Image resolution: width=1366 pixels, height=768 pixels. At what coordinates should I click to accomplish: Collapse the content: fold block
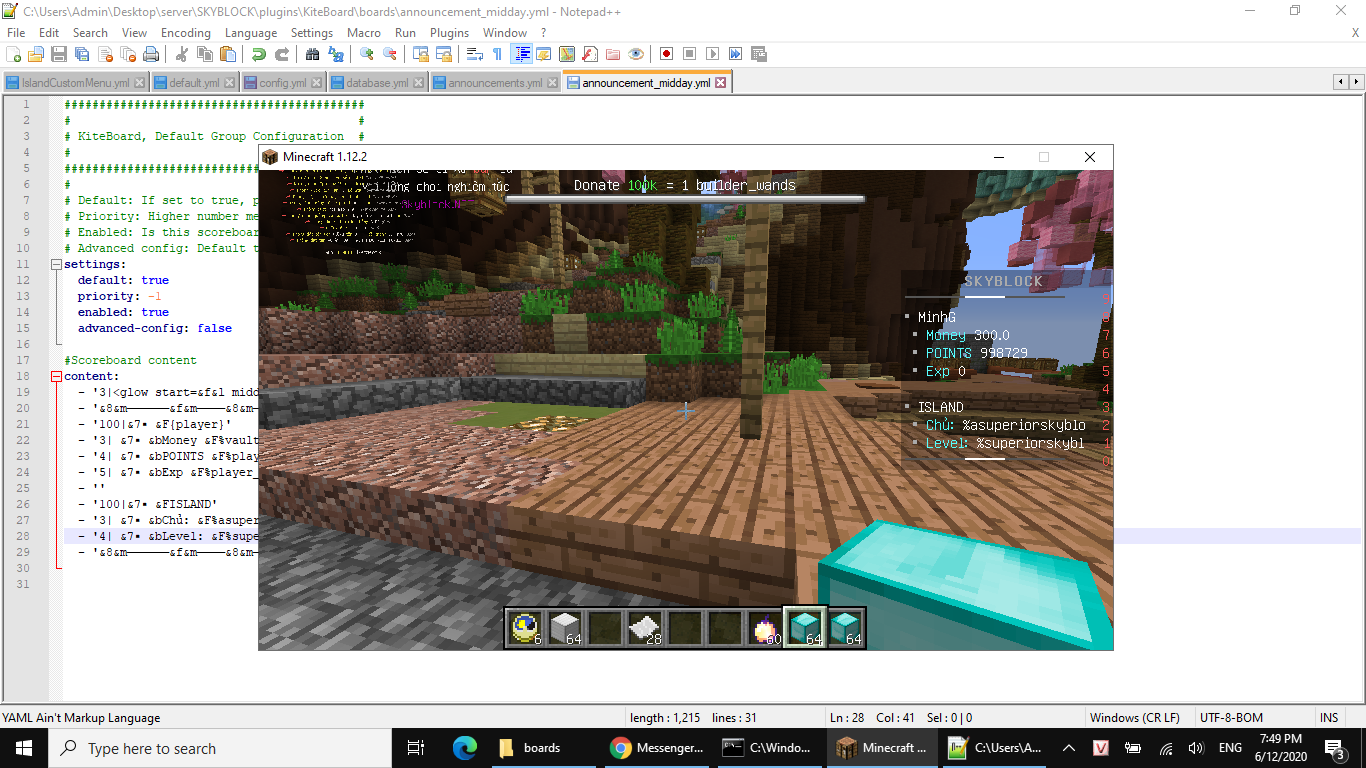click(x=56, y=376)
